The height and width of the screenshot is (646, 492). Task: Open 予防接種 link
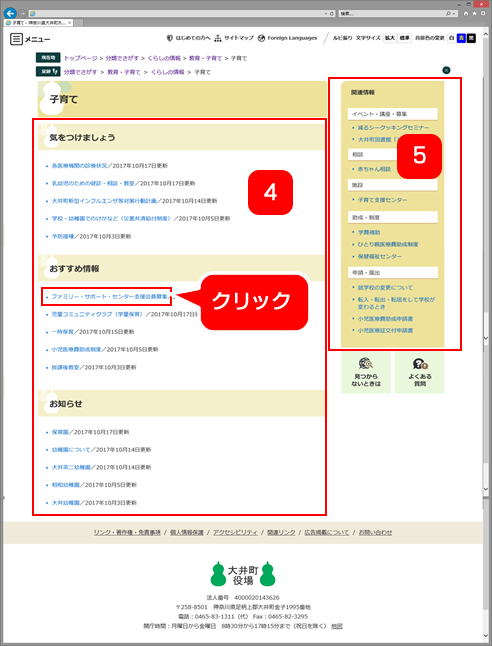(x=63, y=236)
